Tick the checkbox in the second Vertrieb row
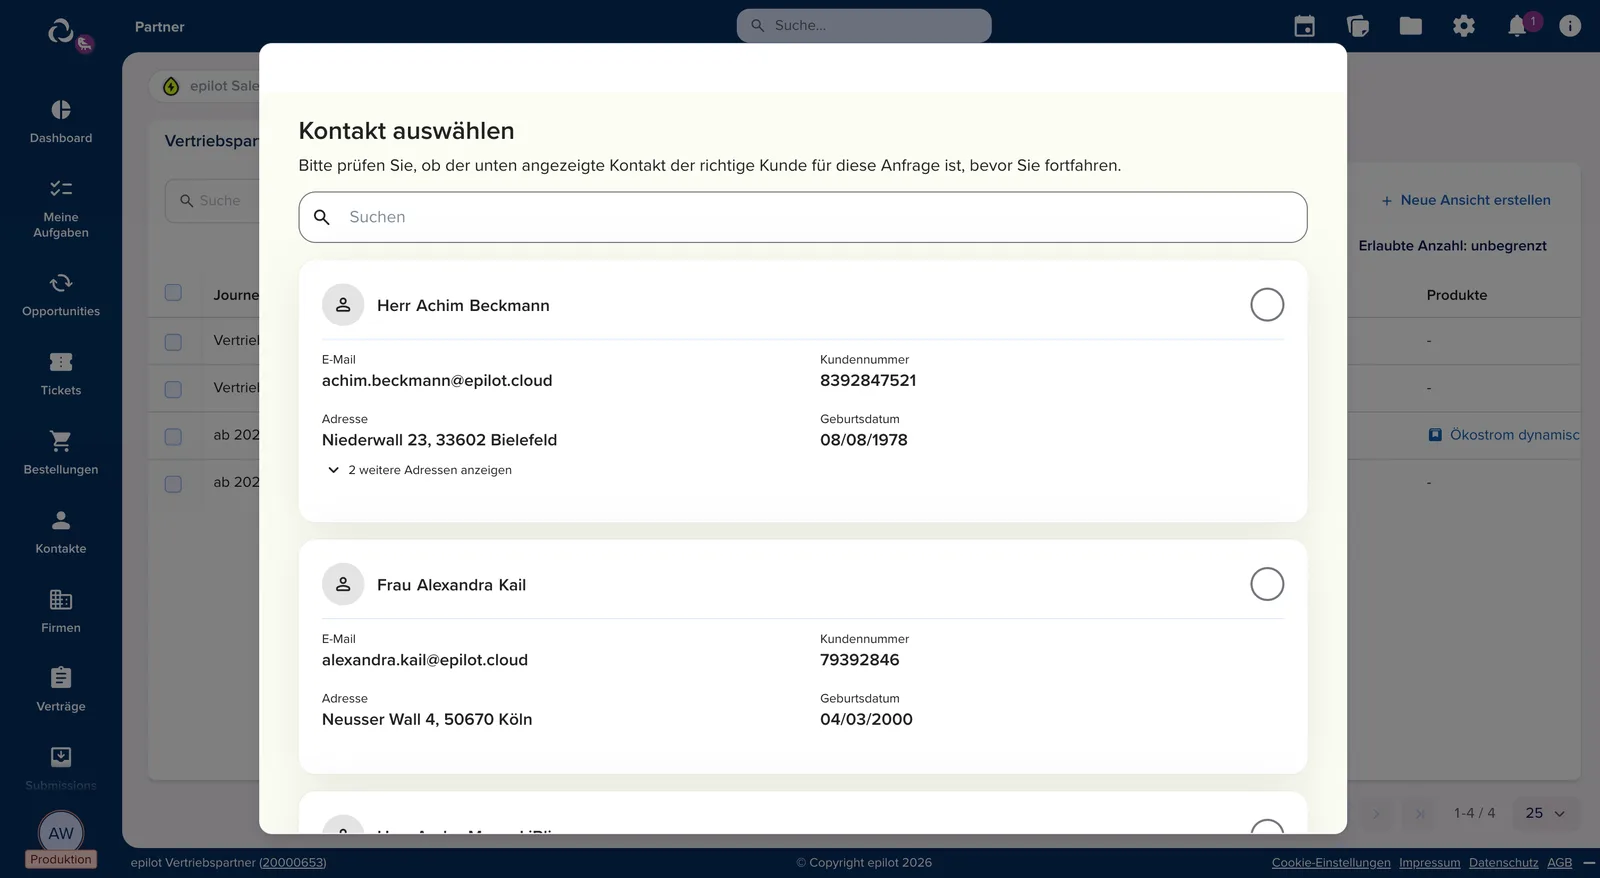Screen dimensions: 1600x878 (x=173, y=389)
